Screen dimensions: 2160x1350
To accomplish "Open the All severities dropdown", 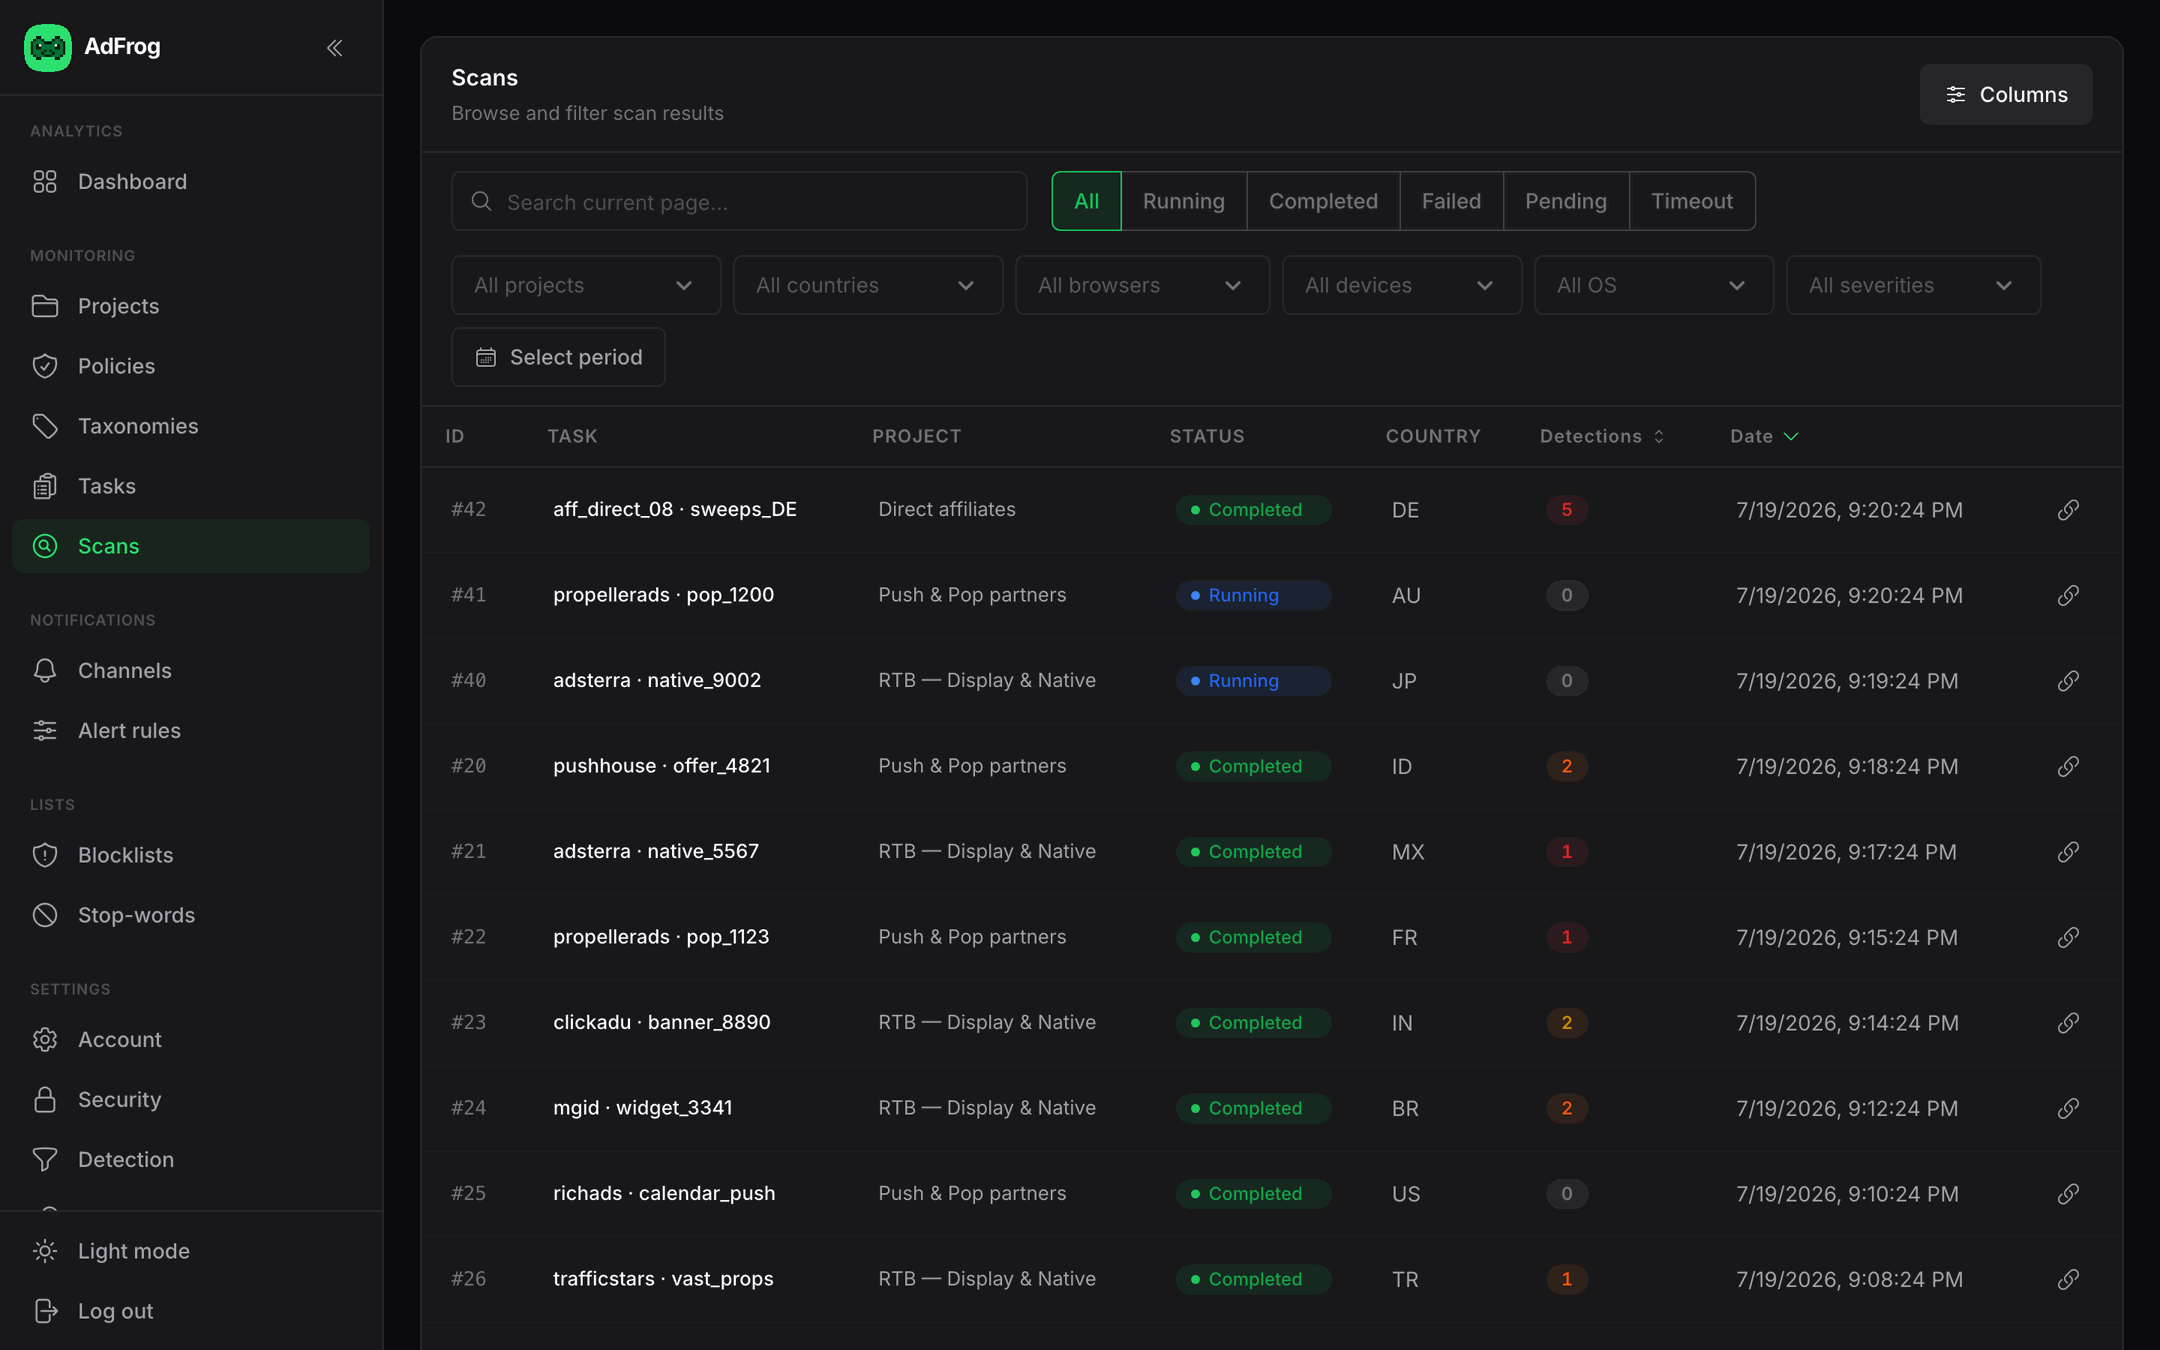I will click(1913, 285).
